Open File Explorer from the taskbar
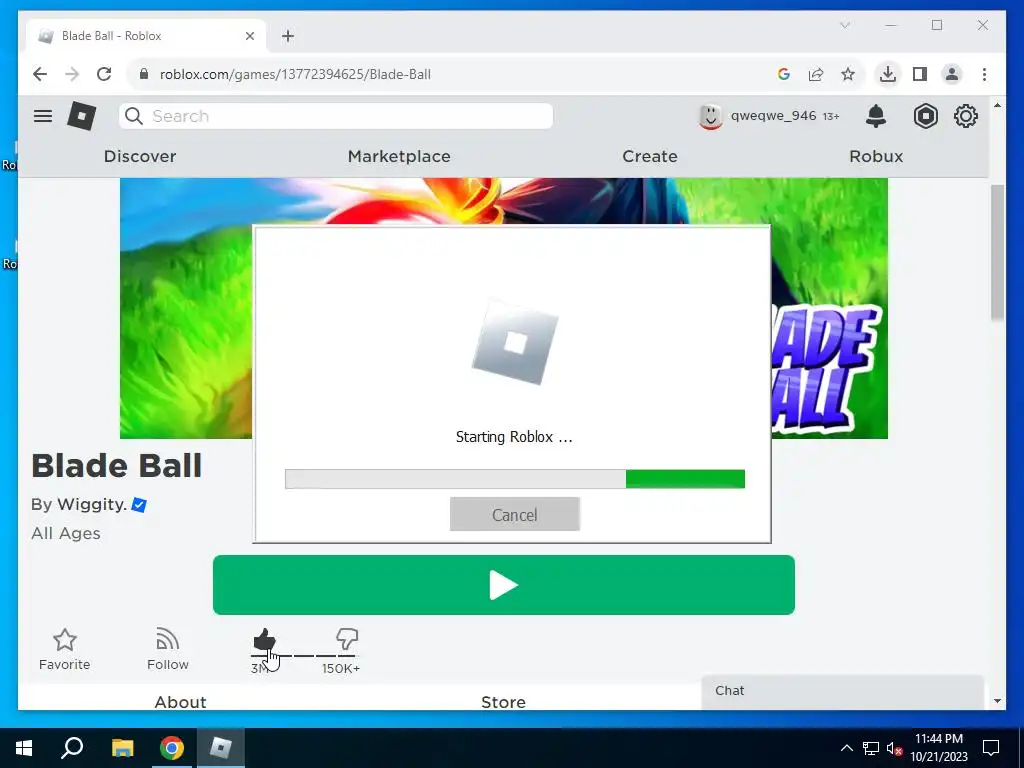The height and width of the screenshot is (768, 1024). (x=122, y=748)
